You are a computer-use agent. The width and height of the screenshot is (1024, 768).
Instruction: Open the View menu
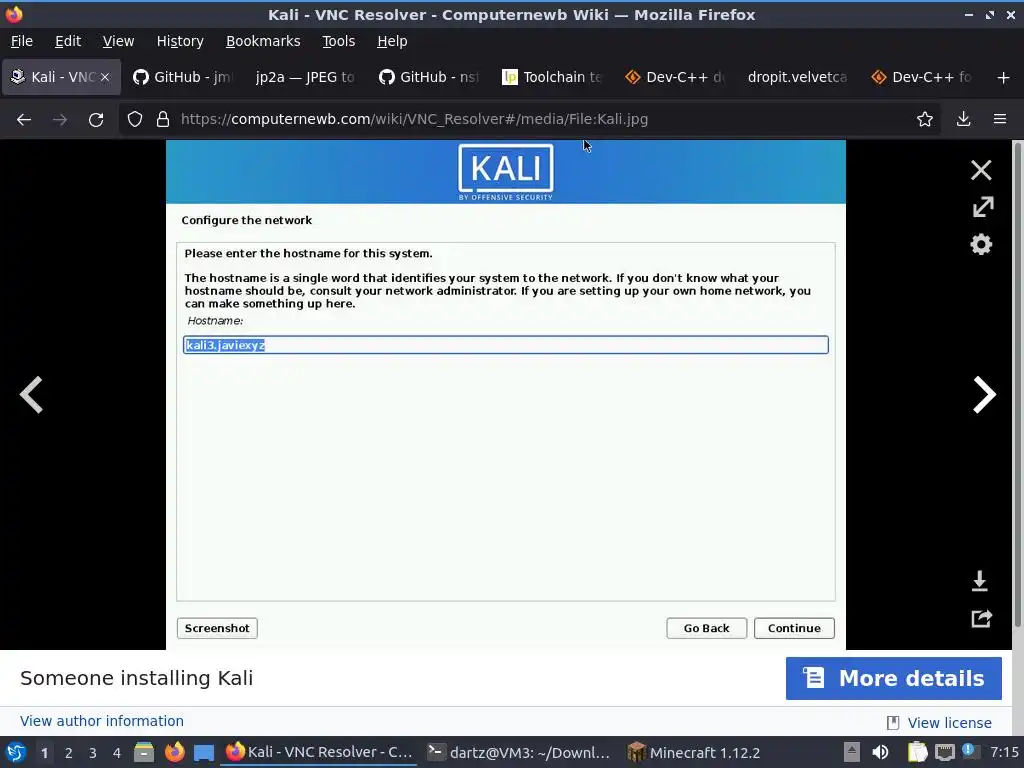118,41
